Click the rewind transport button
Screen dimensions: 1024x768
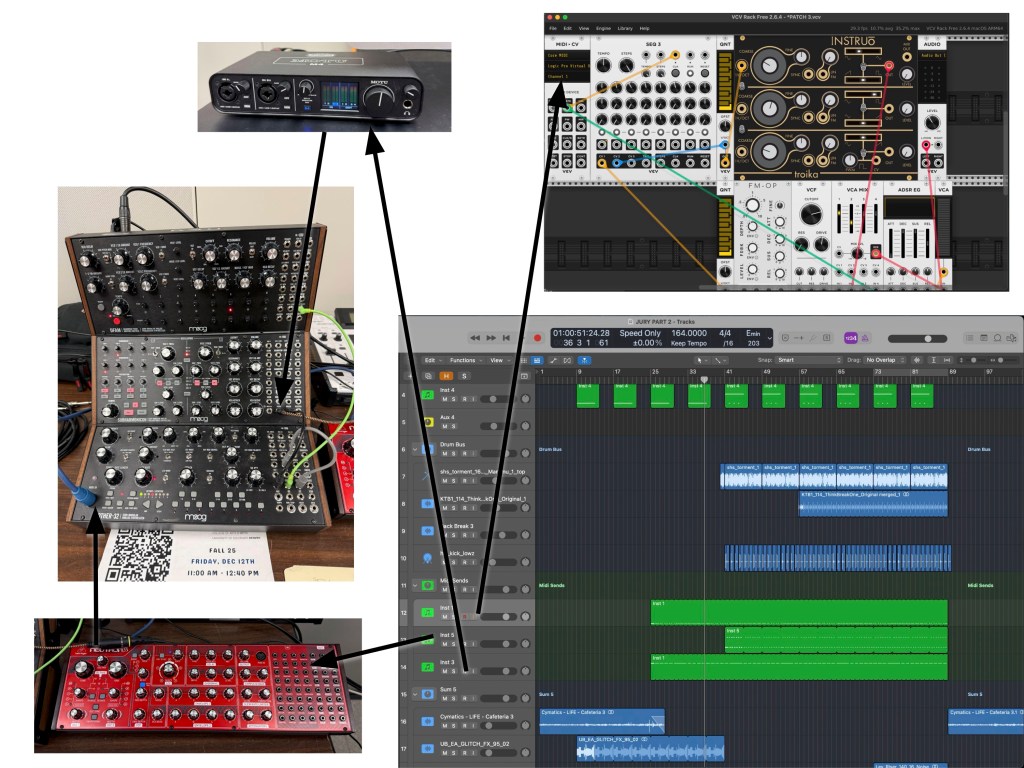pos(477,338)
